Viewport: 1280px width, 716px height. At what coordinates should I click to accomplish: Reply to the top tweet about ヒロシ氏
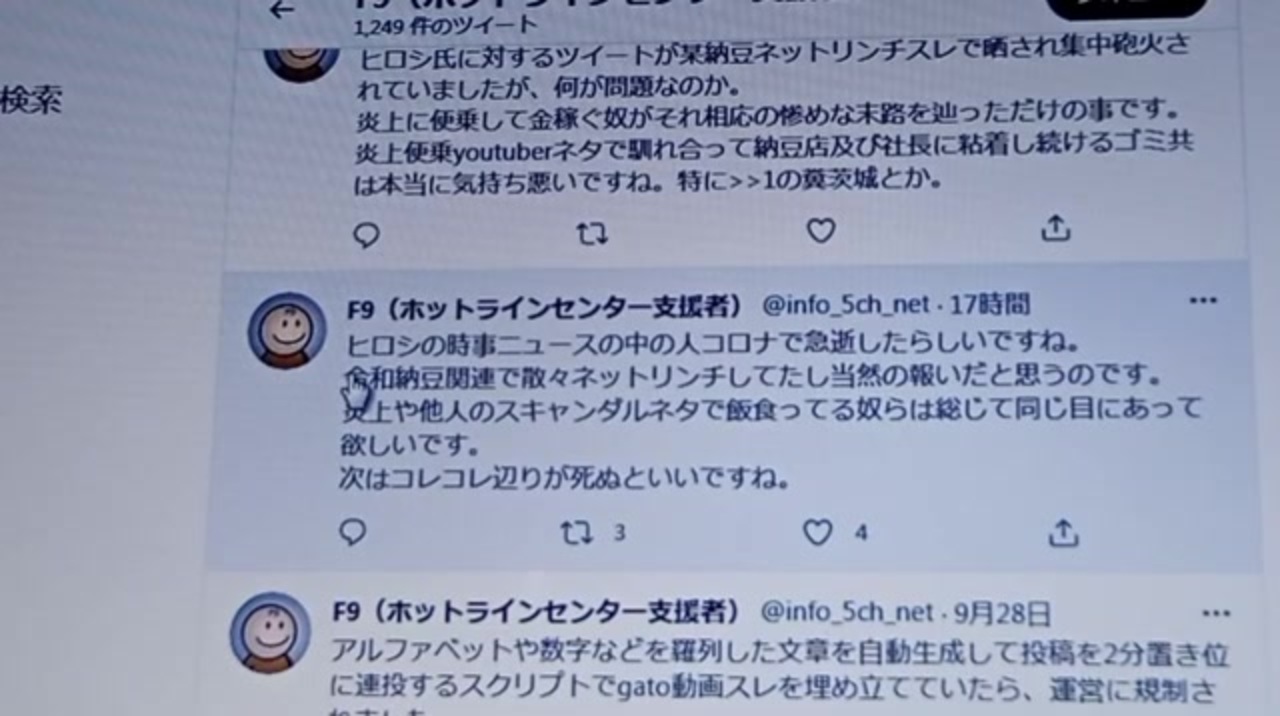[367, 234]
